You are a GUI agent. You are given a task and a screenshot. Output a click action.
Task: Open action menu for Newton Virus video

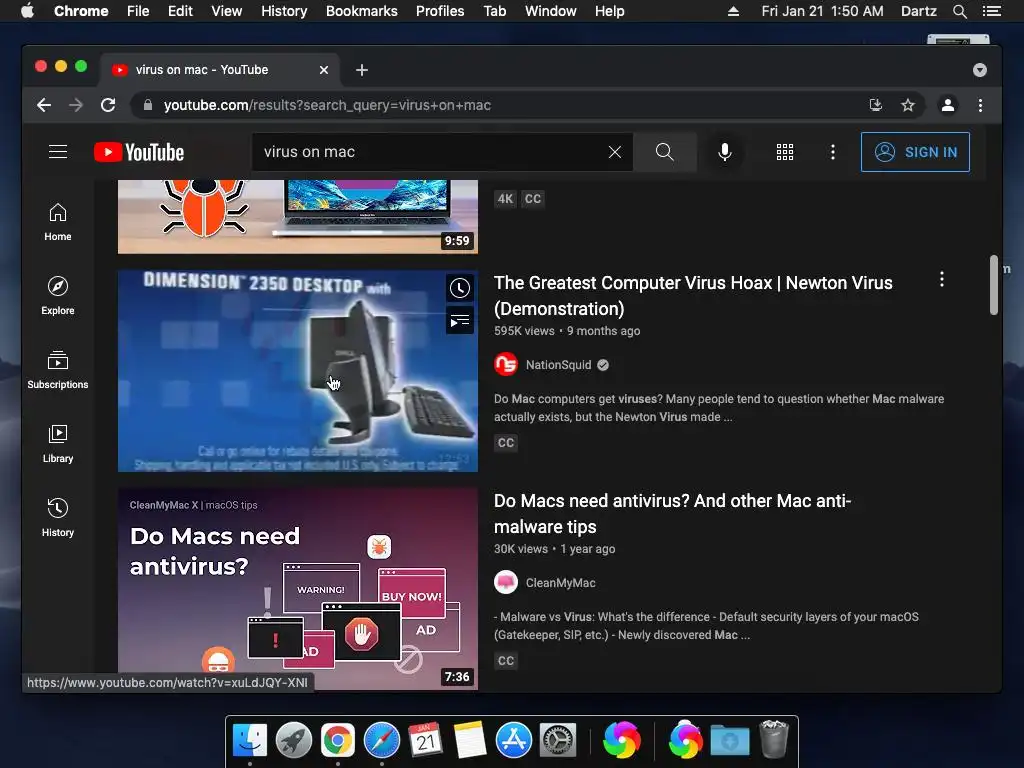pos(942,280)
